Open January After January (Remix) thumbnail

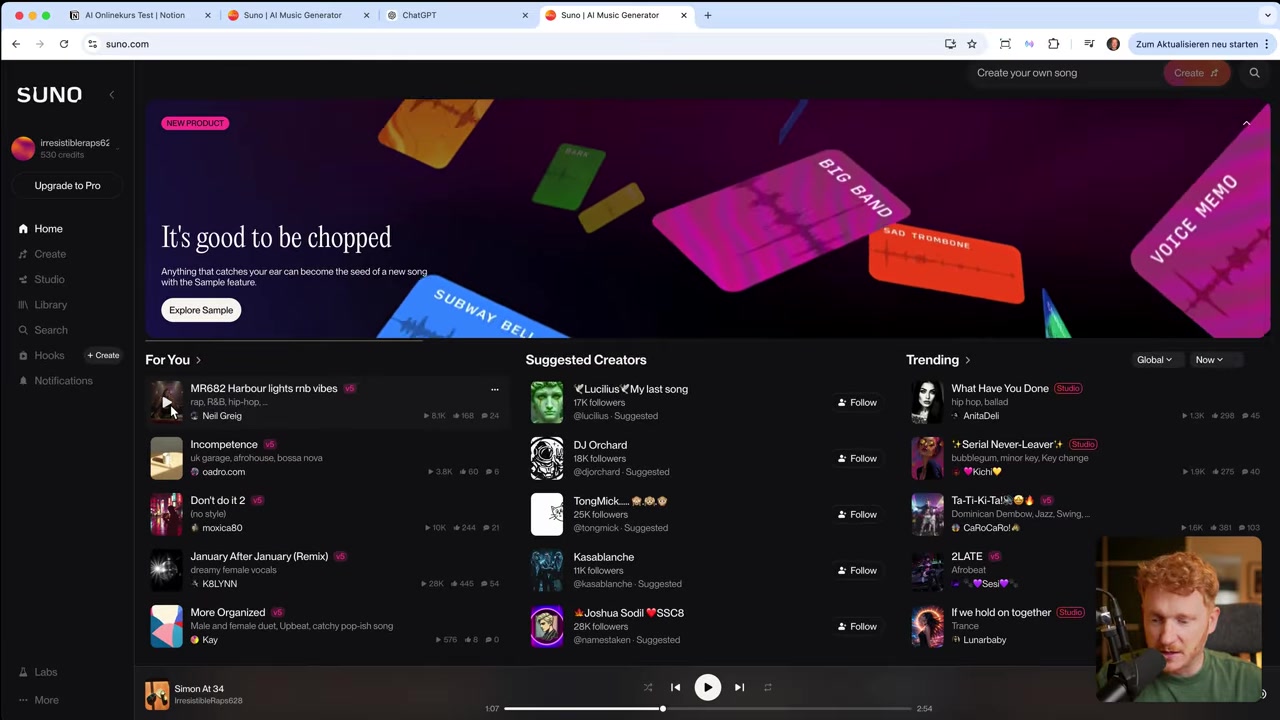pyautogui.click(x=166, y=570)
